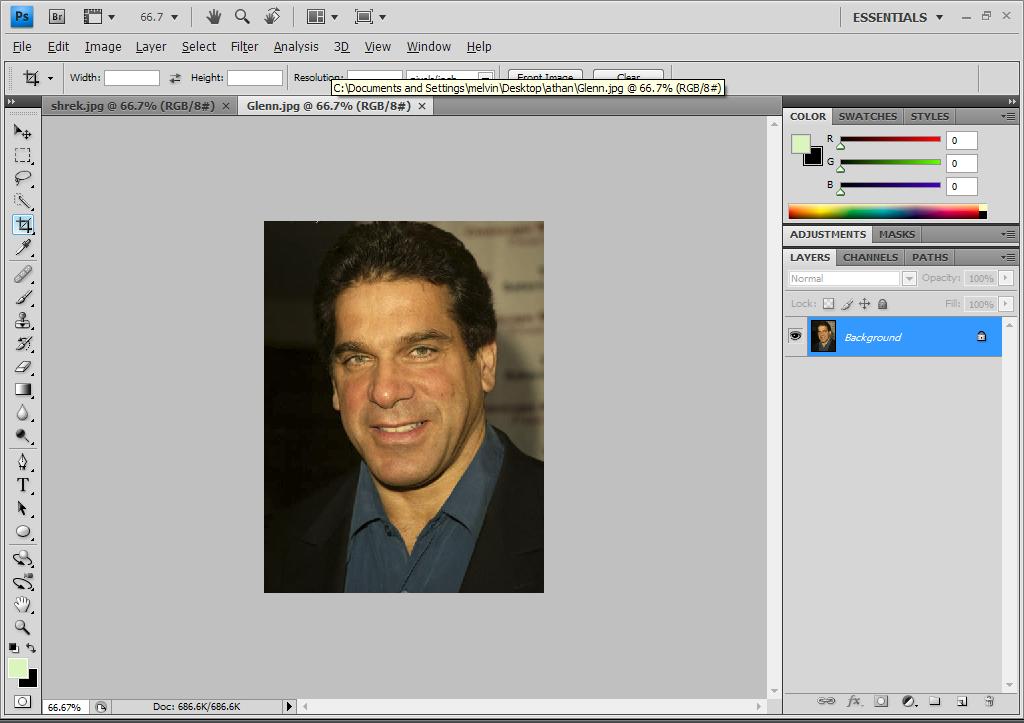Select the Healing Brush tool
This screenshot has width=1024, height=723.
tap(23, 274)
